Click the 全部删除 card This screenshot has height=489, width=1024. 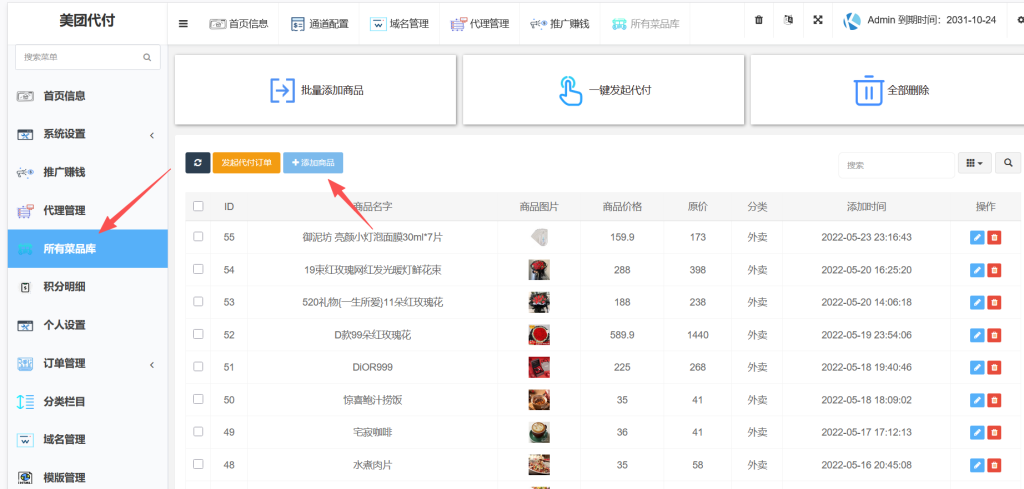pos(888,90)
